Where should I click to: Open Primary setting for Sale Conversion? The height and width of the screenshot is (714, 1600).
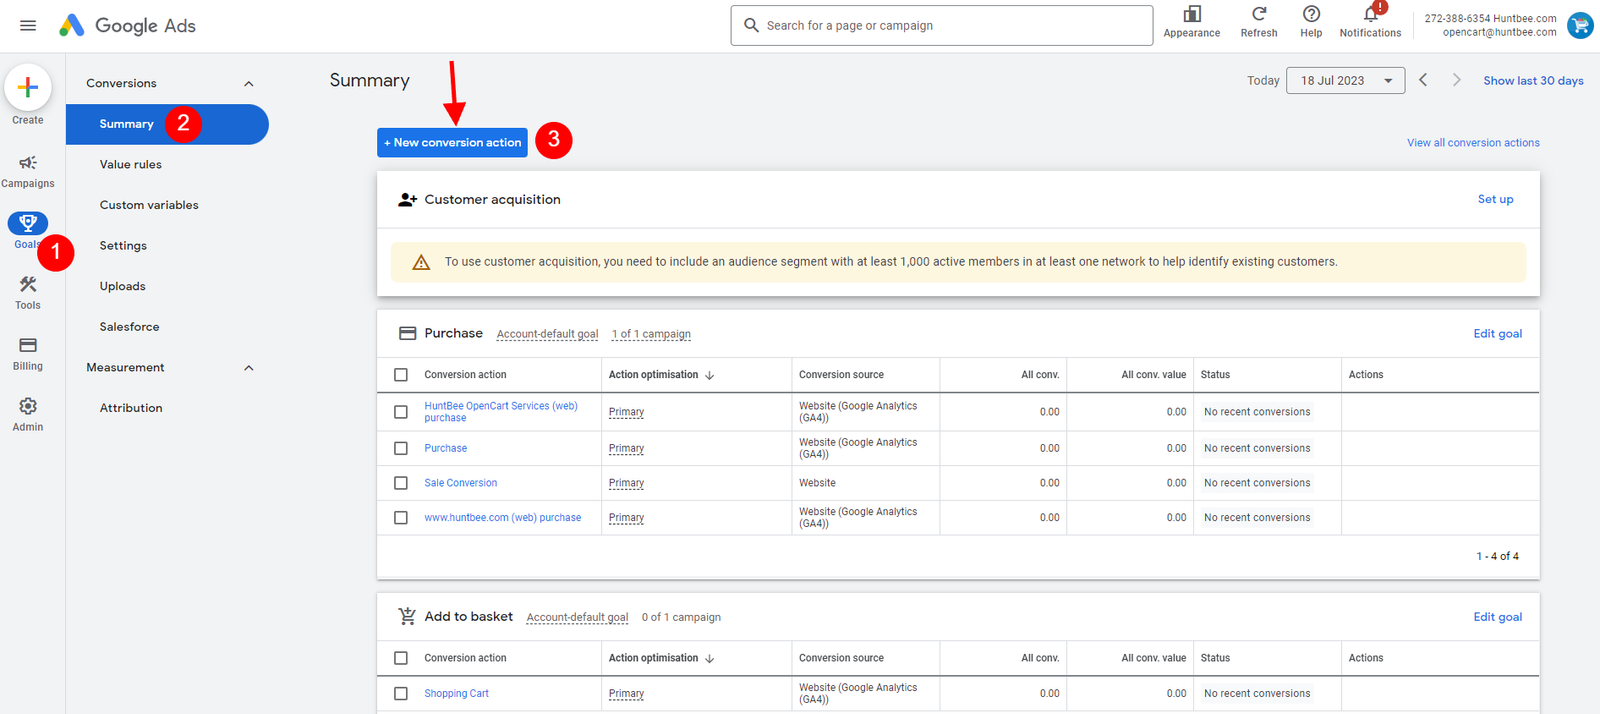click(626, 483)
